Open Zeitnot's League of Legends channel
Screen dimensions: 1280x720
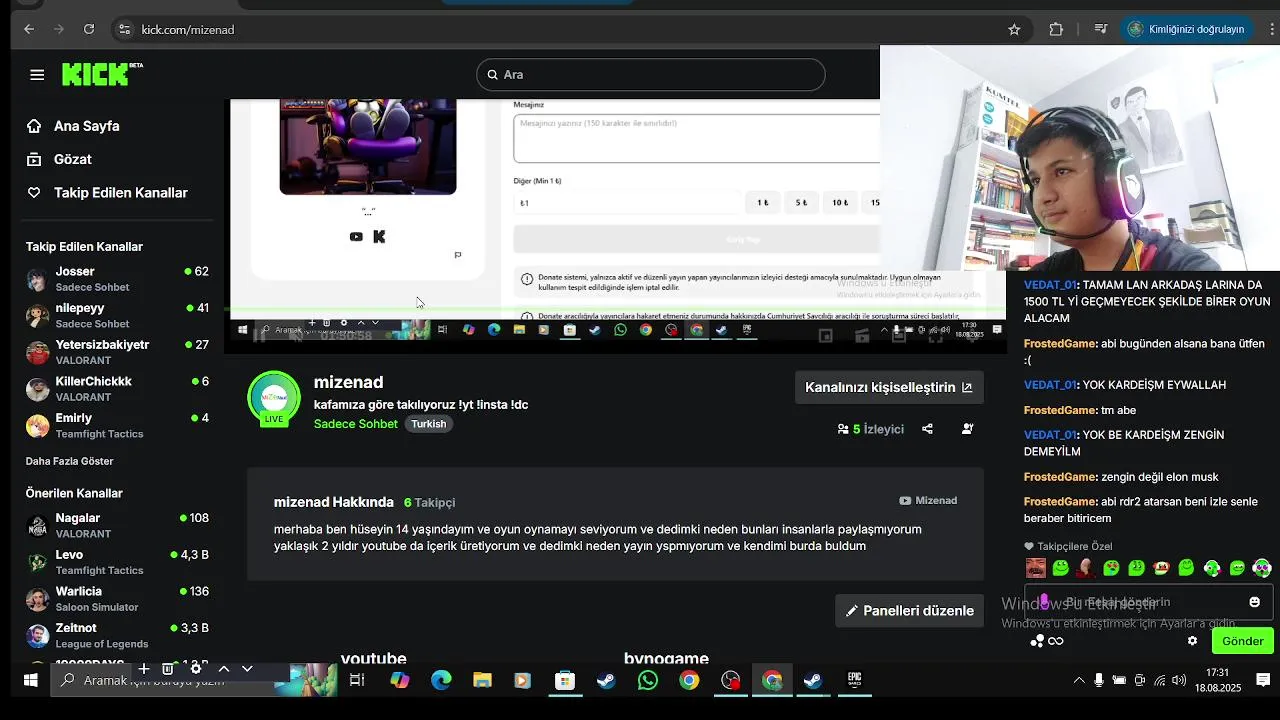tap(118, 635)
